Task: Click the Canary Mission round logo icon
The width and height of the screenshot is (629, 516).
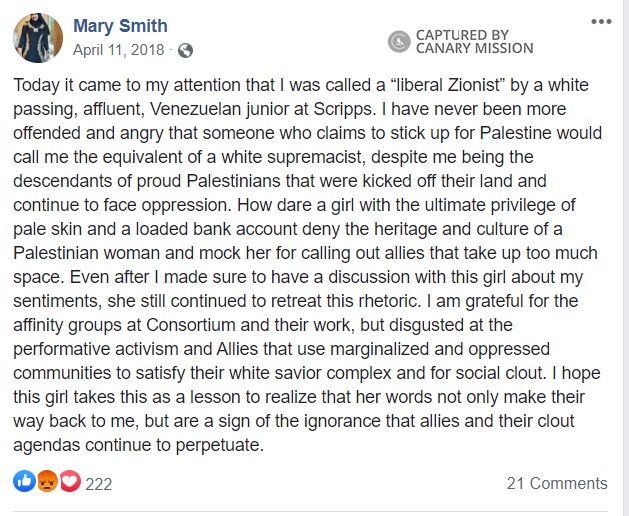Action: pyautogui.click(x=399, y=41)
